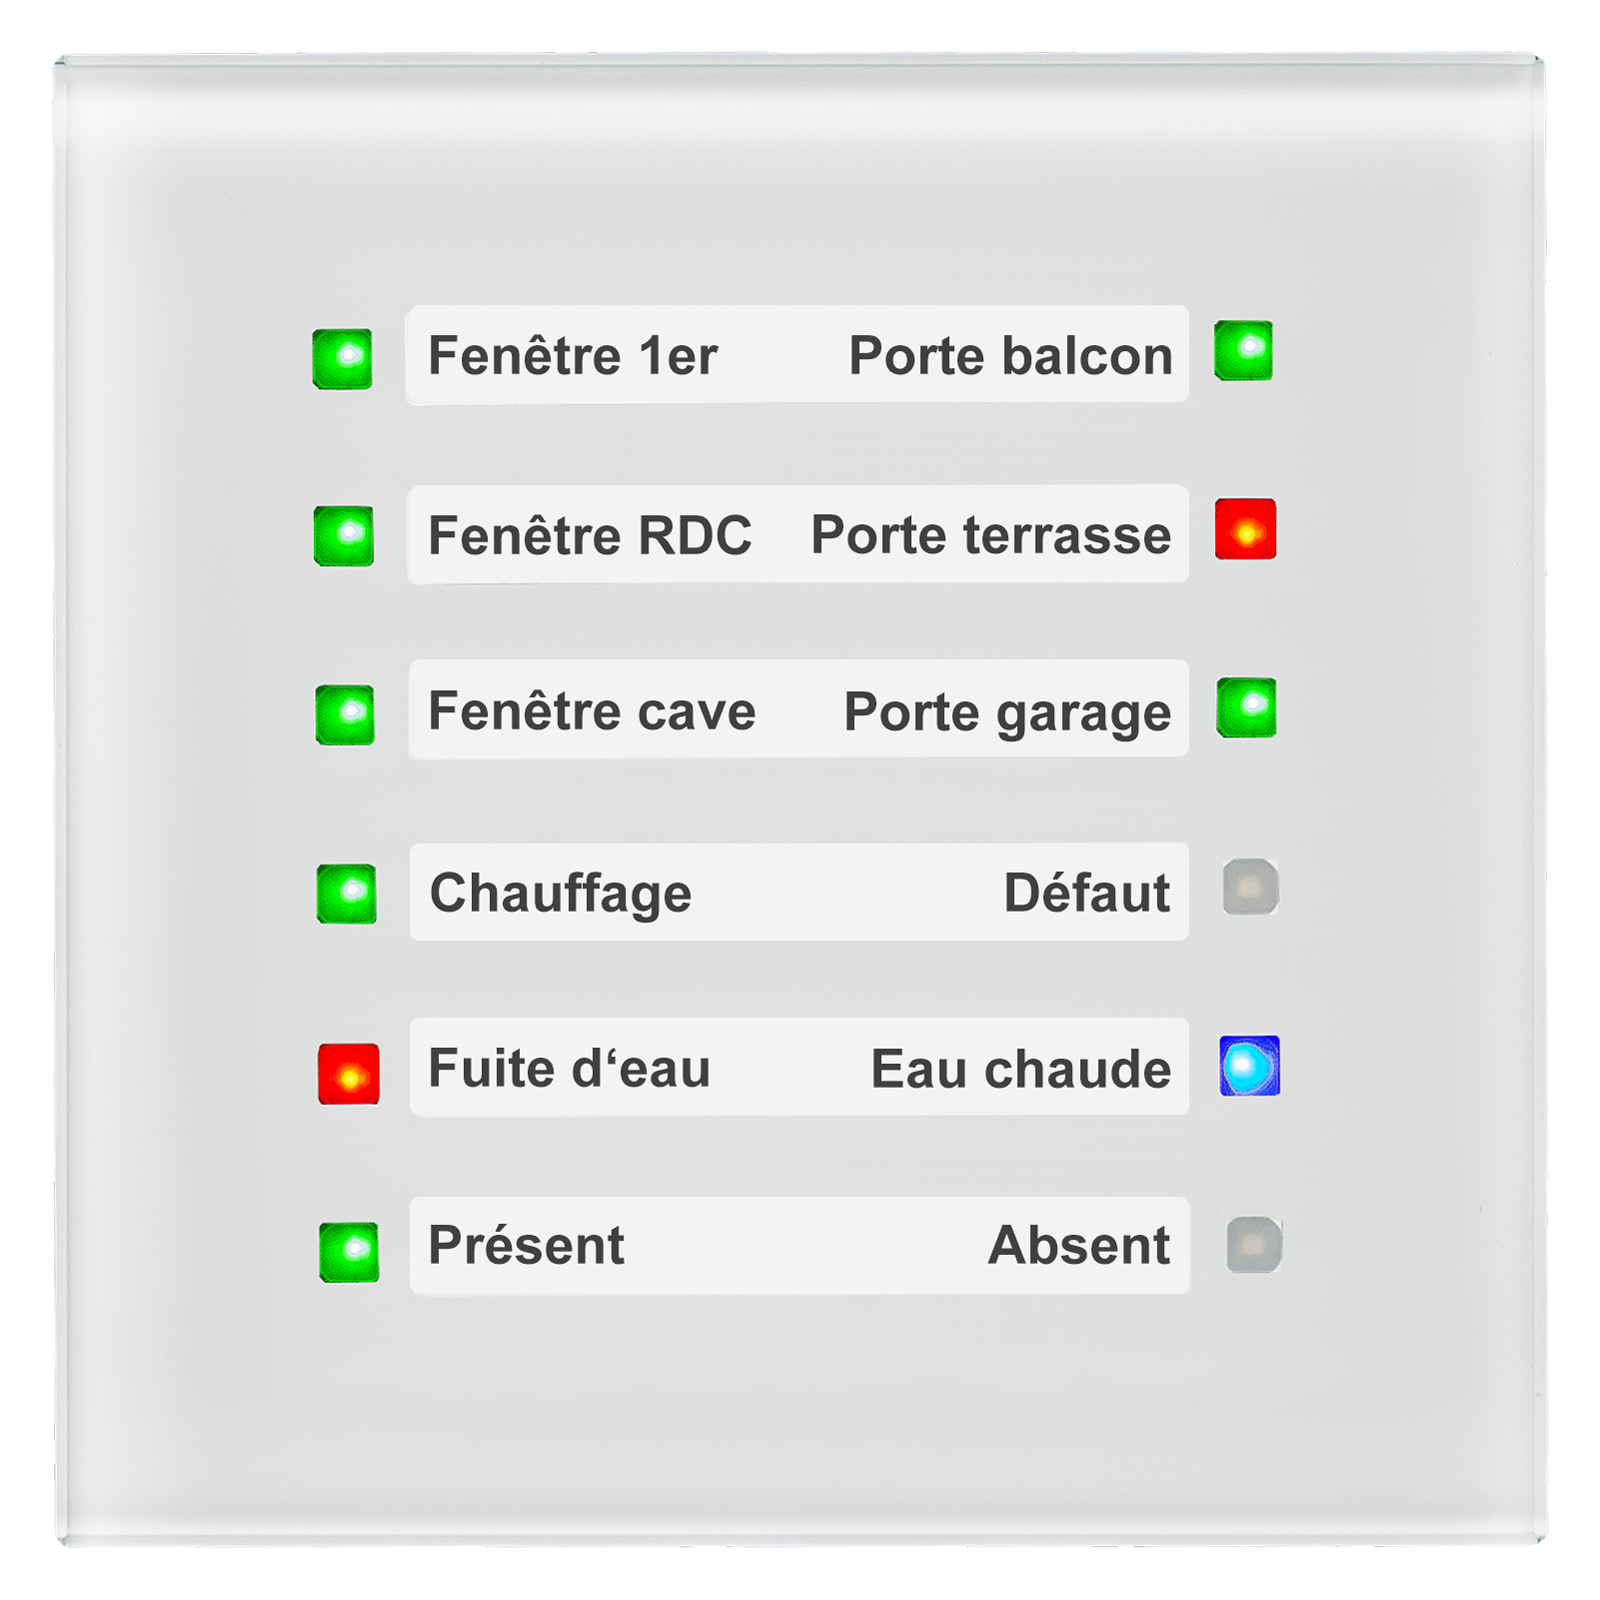1600x1600 pixels.
Task: Toggle the grey LED beside Défaut
Action: (1251, 887)
